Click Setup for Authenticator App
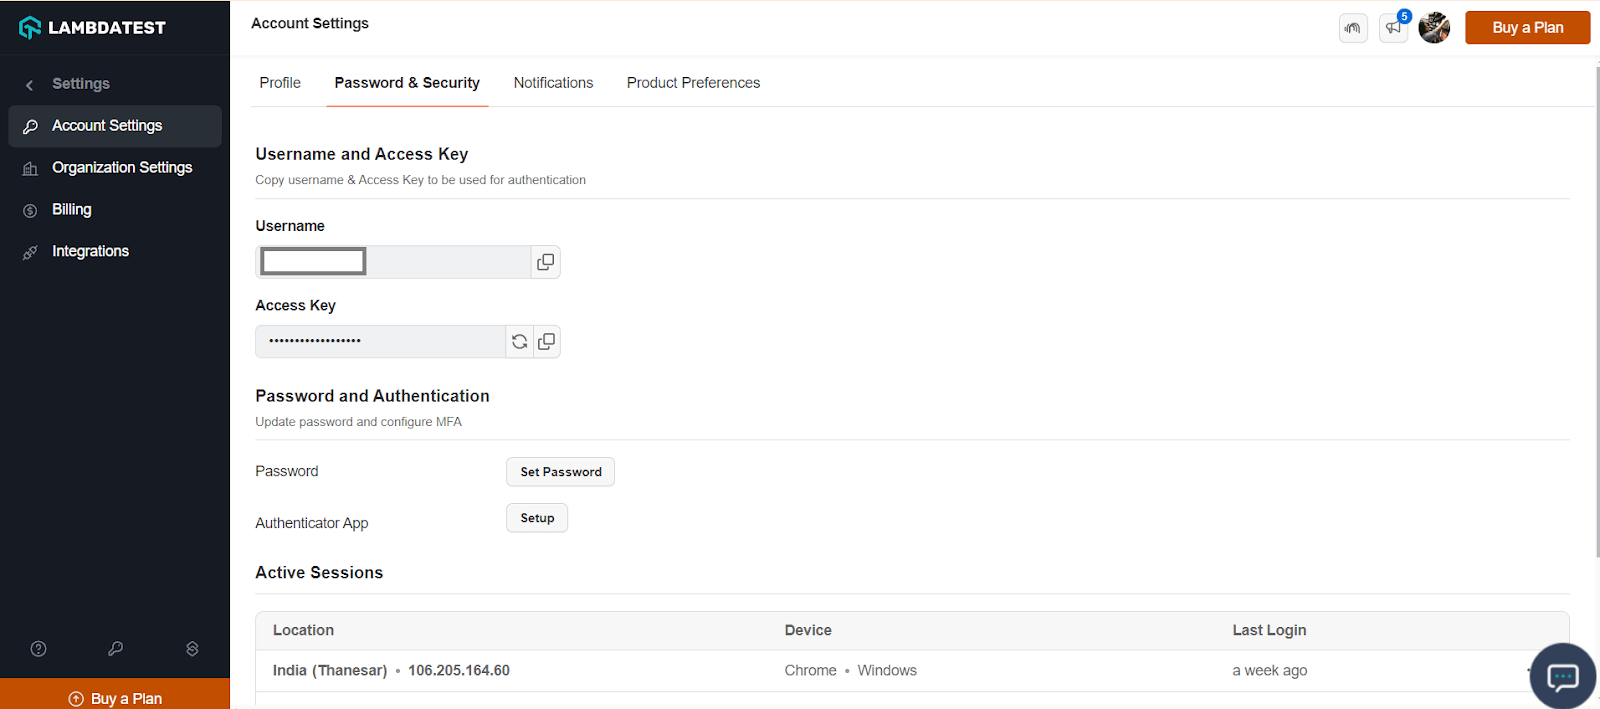 tap(537, 518)
